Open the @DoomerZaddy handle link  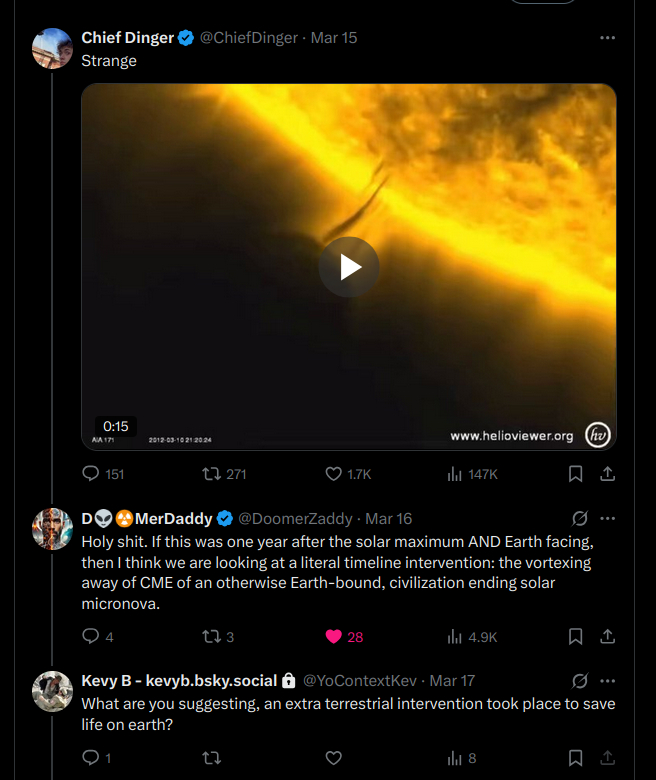pos(297,519)
